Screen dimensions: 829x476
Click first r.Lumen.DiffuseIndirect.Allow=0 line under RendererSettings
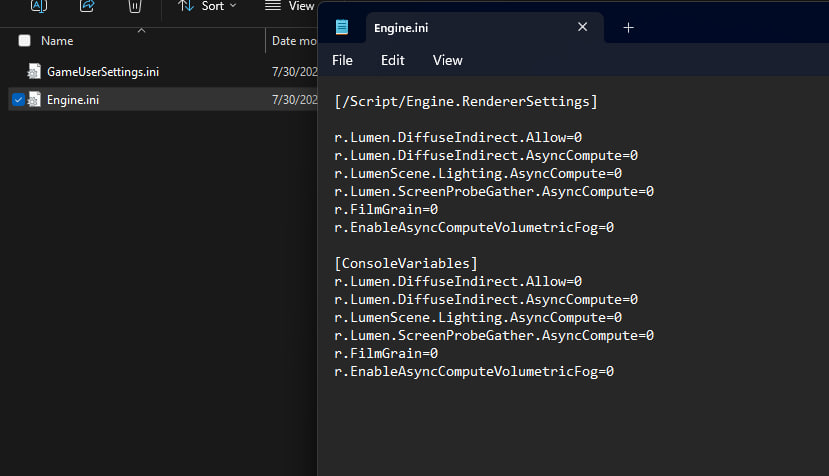coord(458,138)
